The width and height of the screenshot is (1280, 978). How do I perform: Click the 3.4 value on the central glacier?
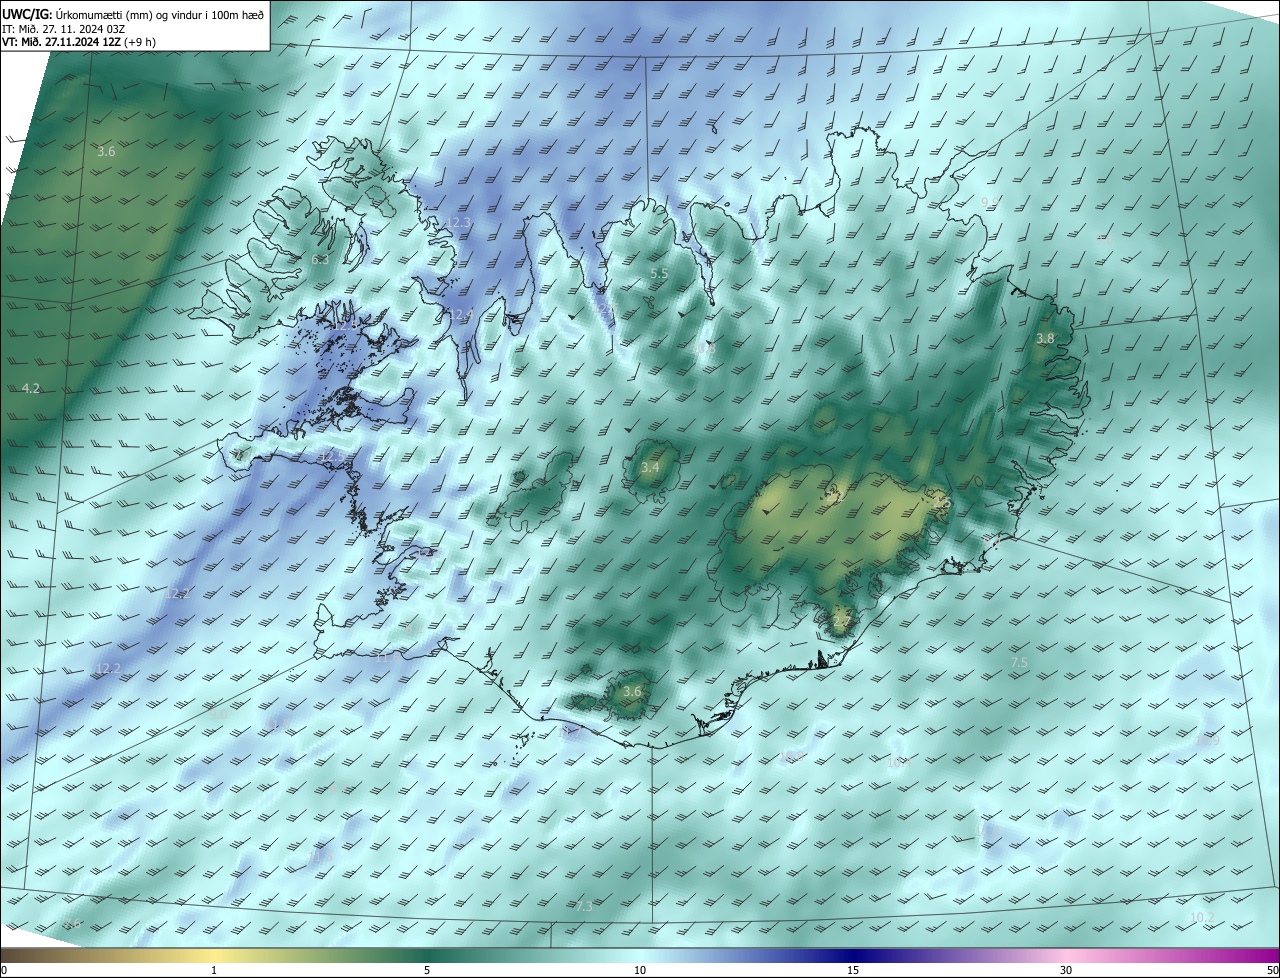pyautogui.click(x=650, y=467)
